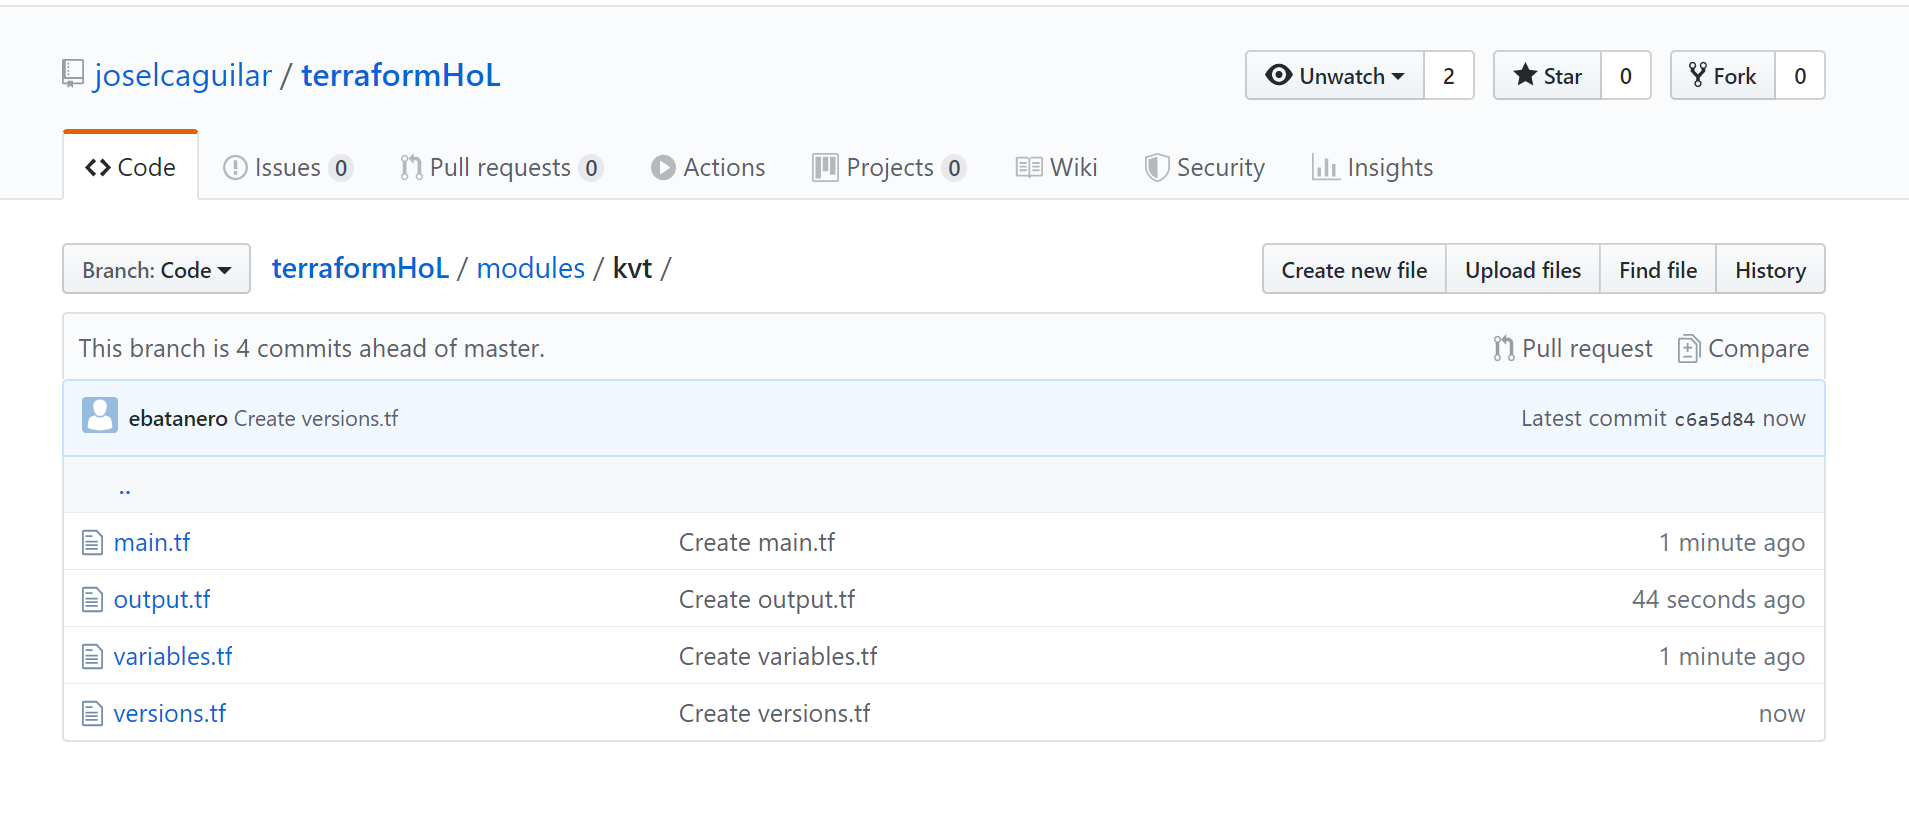View the stargazers count next to Star

tap(1626, 75)
